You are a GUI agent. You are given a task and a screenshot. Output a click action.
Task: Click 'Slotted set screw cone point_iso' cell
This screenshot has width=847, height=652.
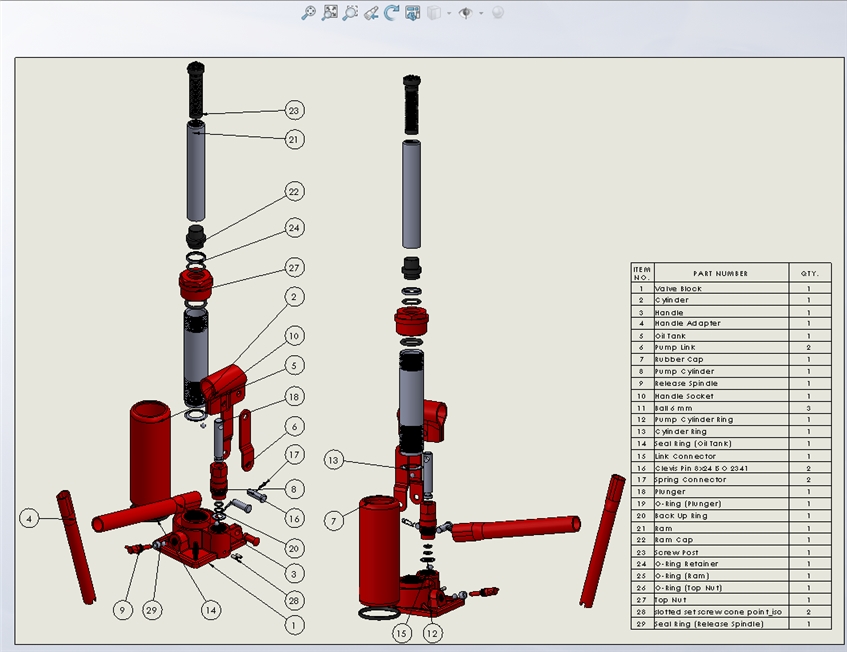721,612
